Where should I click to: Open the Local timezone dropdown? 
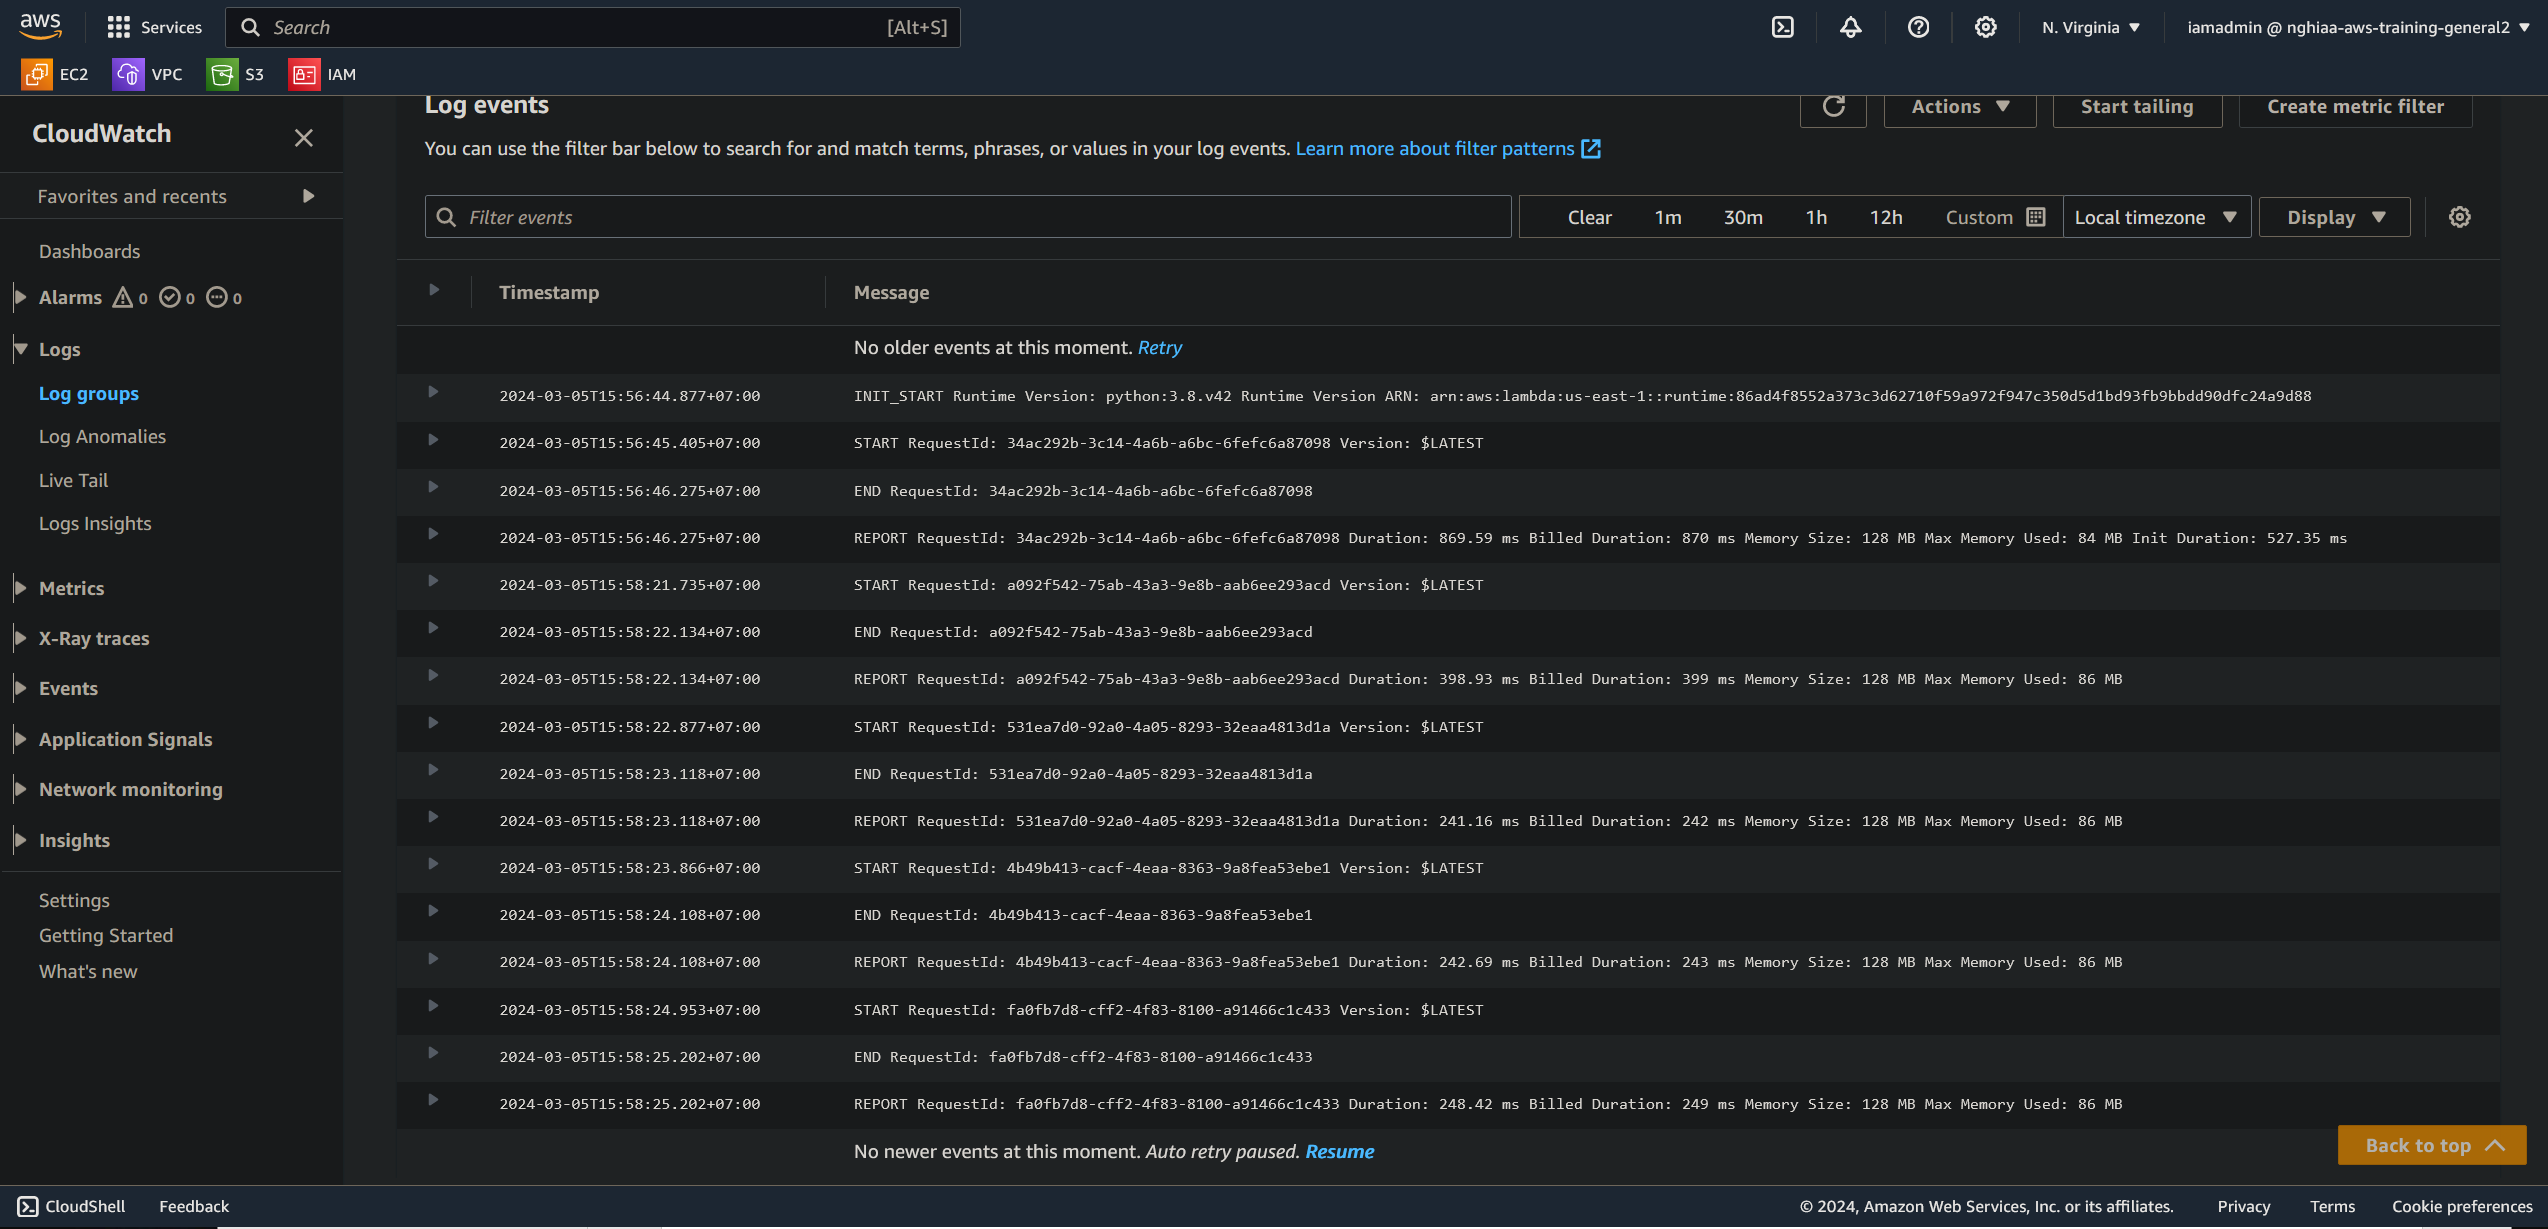2156,217
